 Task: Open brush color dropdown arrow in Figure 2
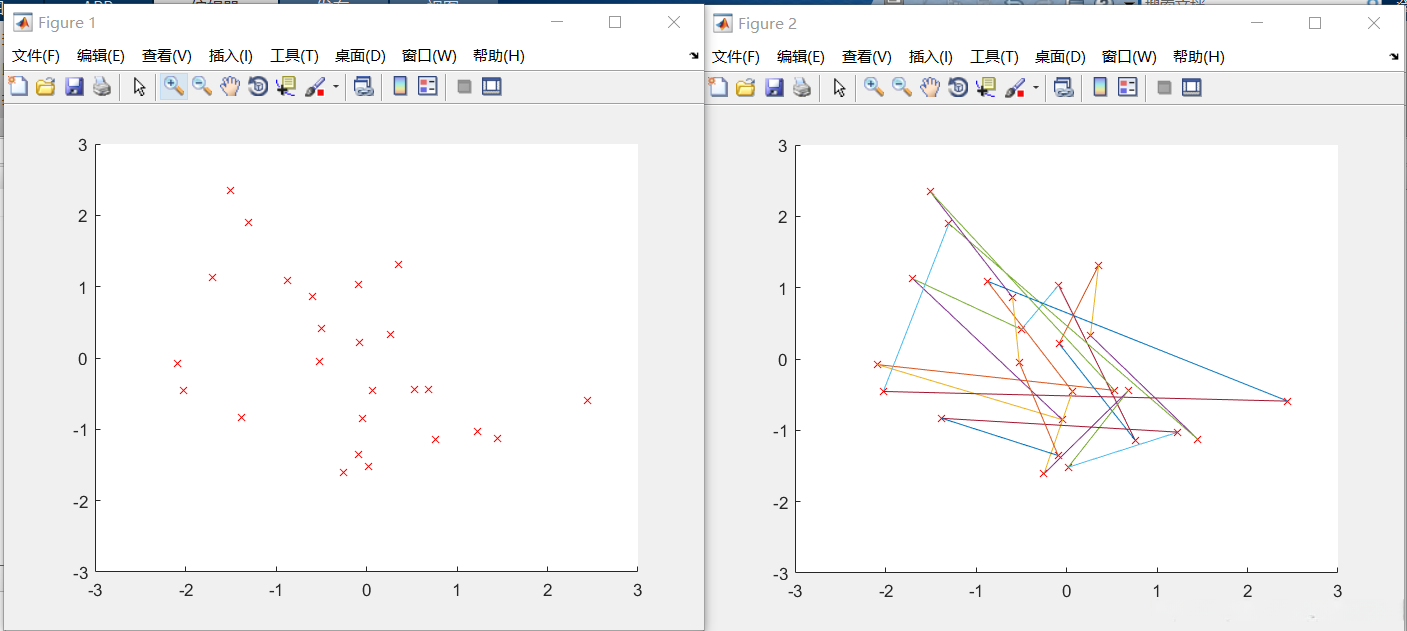pyautogui.click(x=1036, y=88)
